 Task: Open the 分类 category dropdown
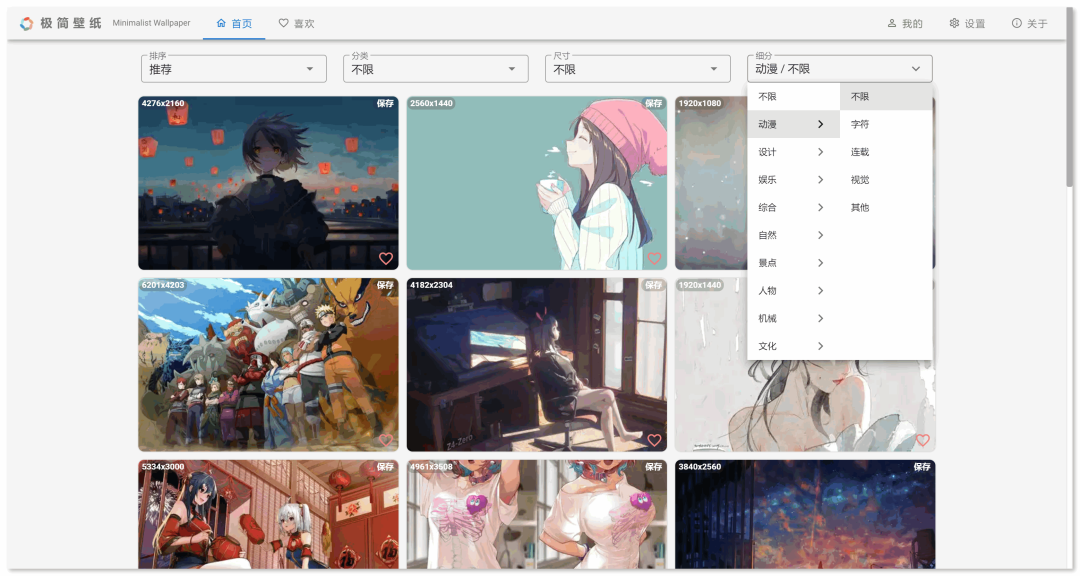click(x=435, y=69)
